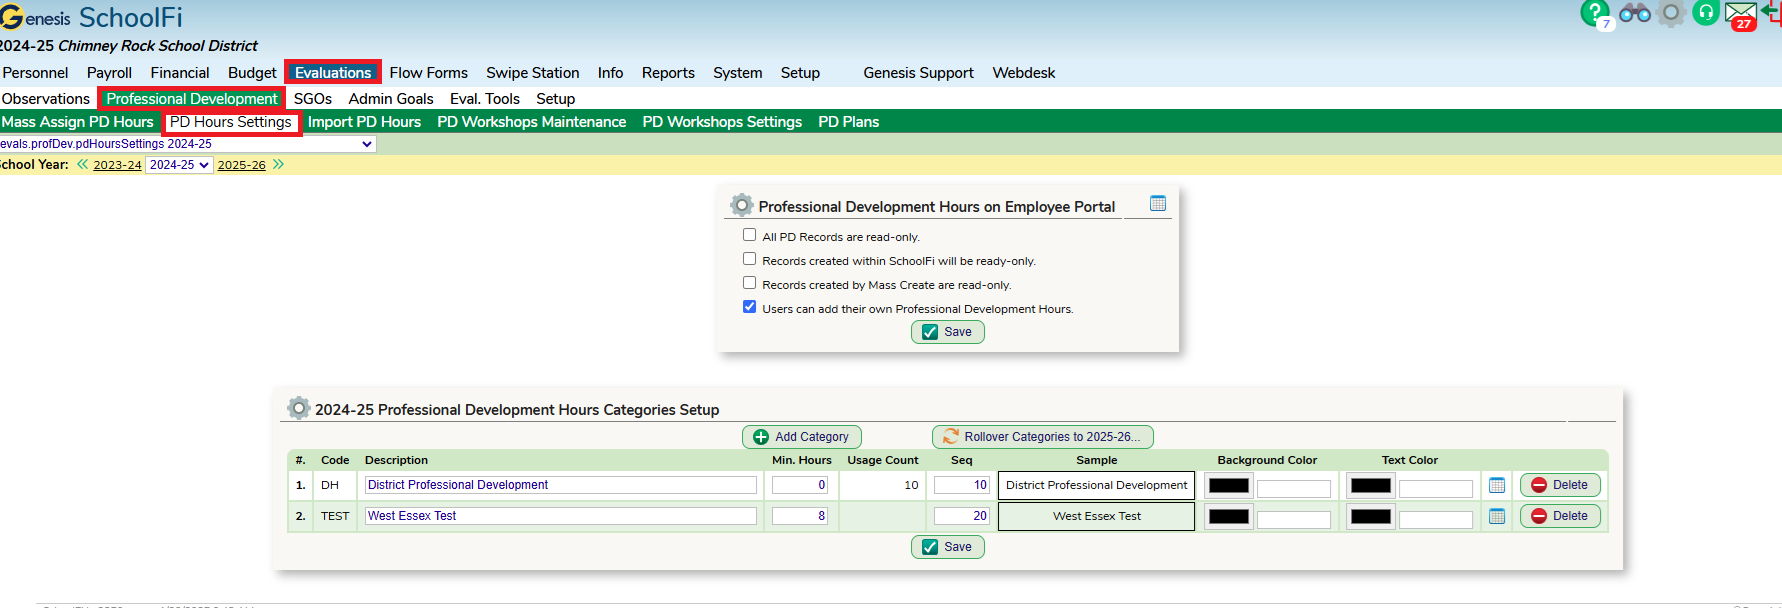Open PD Plans tab
Image resolution: width=1782 pixels, height=608 pixels.
pyautogui.click(x=848, y=122)
